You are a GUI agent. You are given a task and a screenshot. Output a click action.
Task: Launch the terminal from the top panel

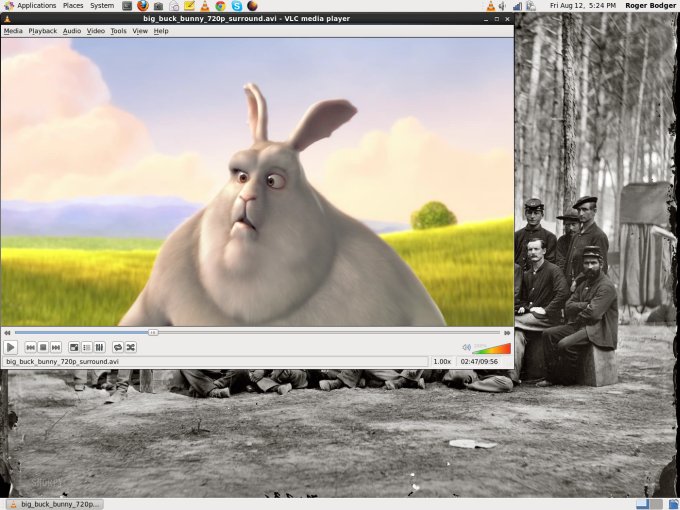(x=127, y=6)
